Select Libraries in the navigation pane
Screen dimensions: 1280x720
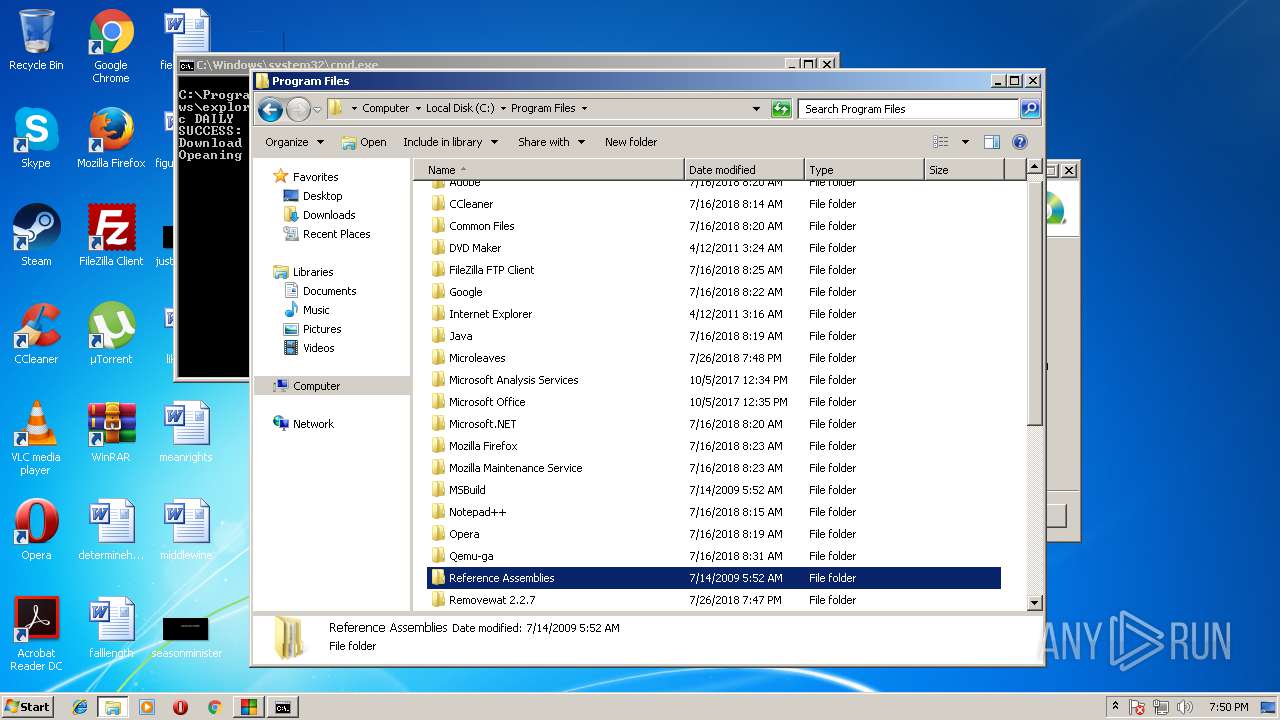313,272
